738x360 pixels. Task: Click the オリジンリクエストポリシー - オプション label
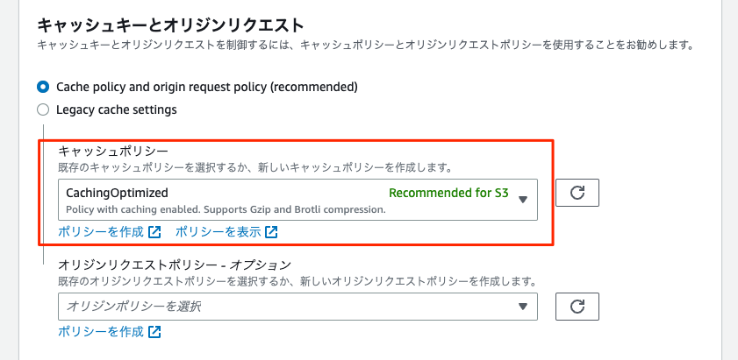click(175, 265)
